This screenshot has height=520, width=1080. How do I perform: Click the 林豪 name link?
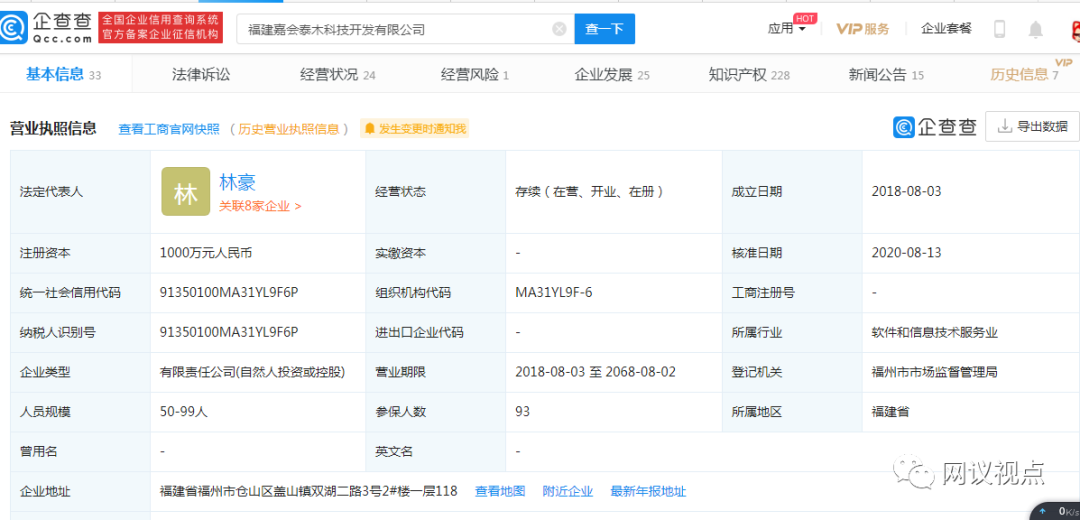[238, 182]
